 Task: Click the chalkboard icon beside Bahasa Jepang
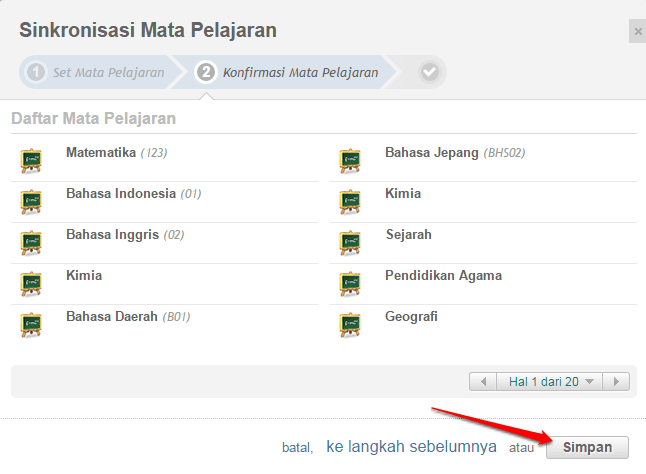pos(350,161)
